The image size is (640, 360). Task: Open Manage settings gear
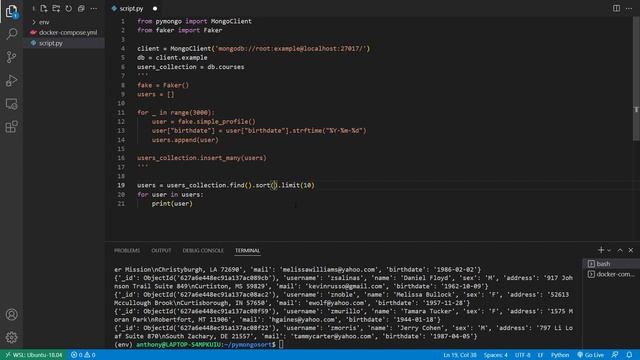[x=11, y=338]
